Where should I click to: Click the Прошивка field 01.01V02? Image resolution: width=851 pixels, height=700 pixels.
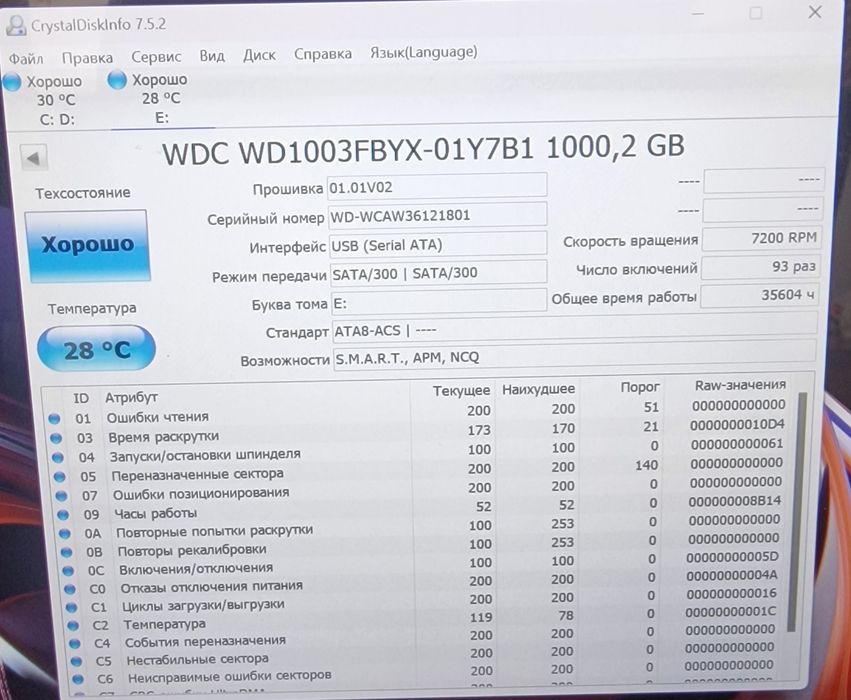(437, 186)
